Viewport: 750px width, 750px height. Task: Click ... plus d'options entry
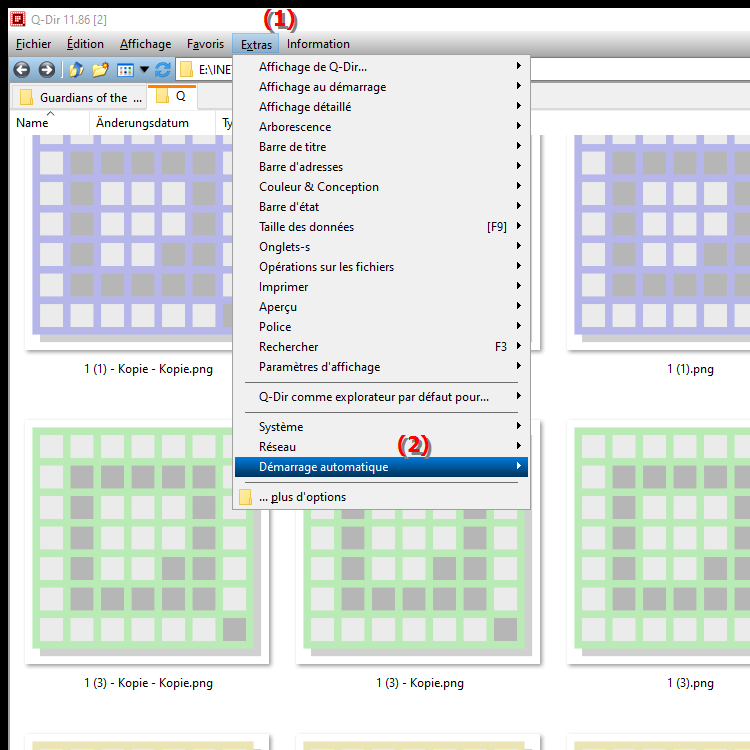[381, 497]
